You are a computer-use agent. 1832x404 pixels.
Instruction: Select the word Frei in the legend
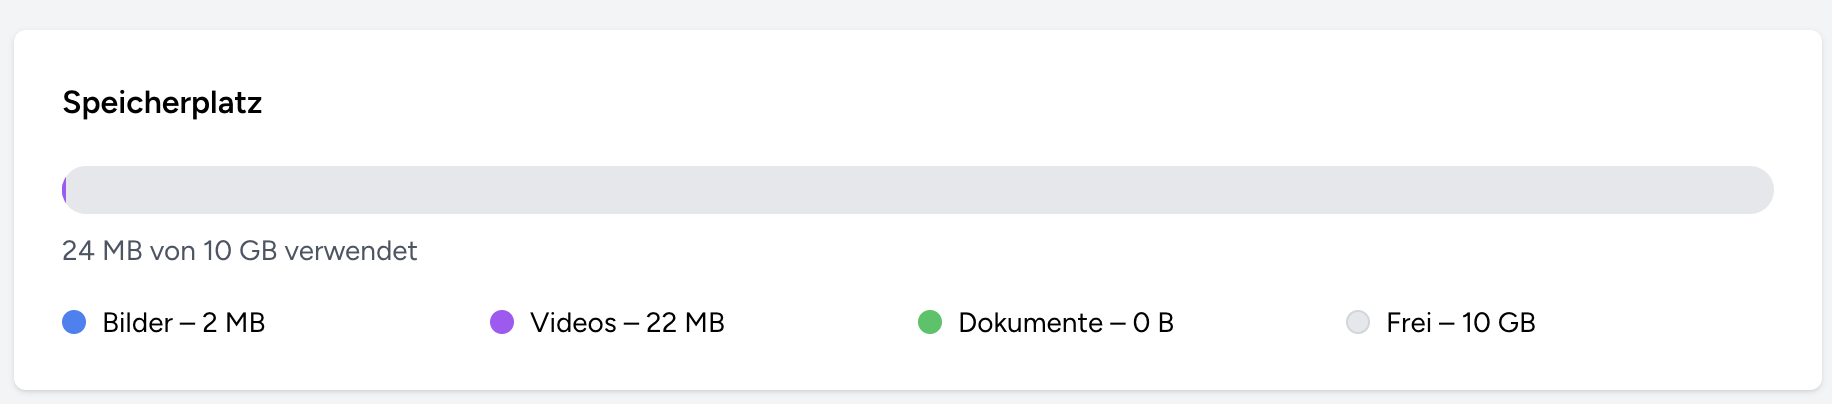pos(1408,323)
